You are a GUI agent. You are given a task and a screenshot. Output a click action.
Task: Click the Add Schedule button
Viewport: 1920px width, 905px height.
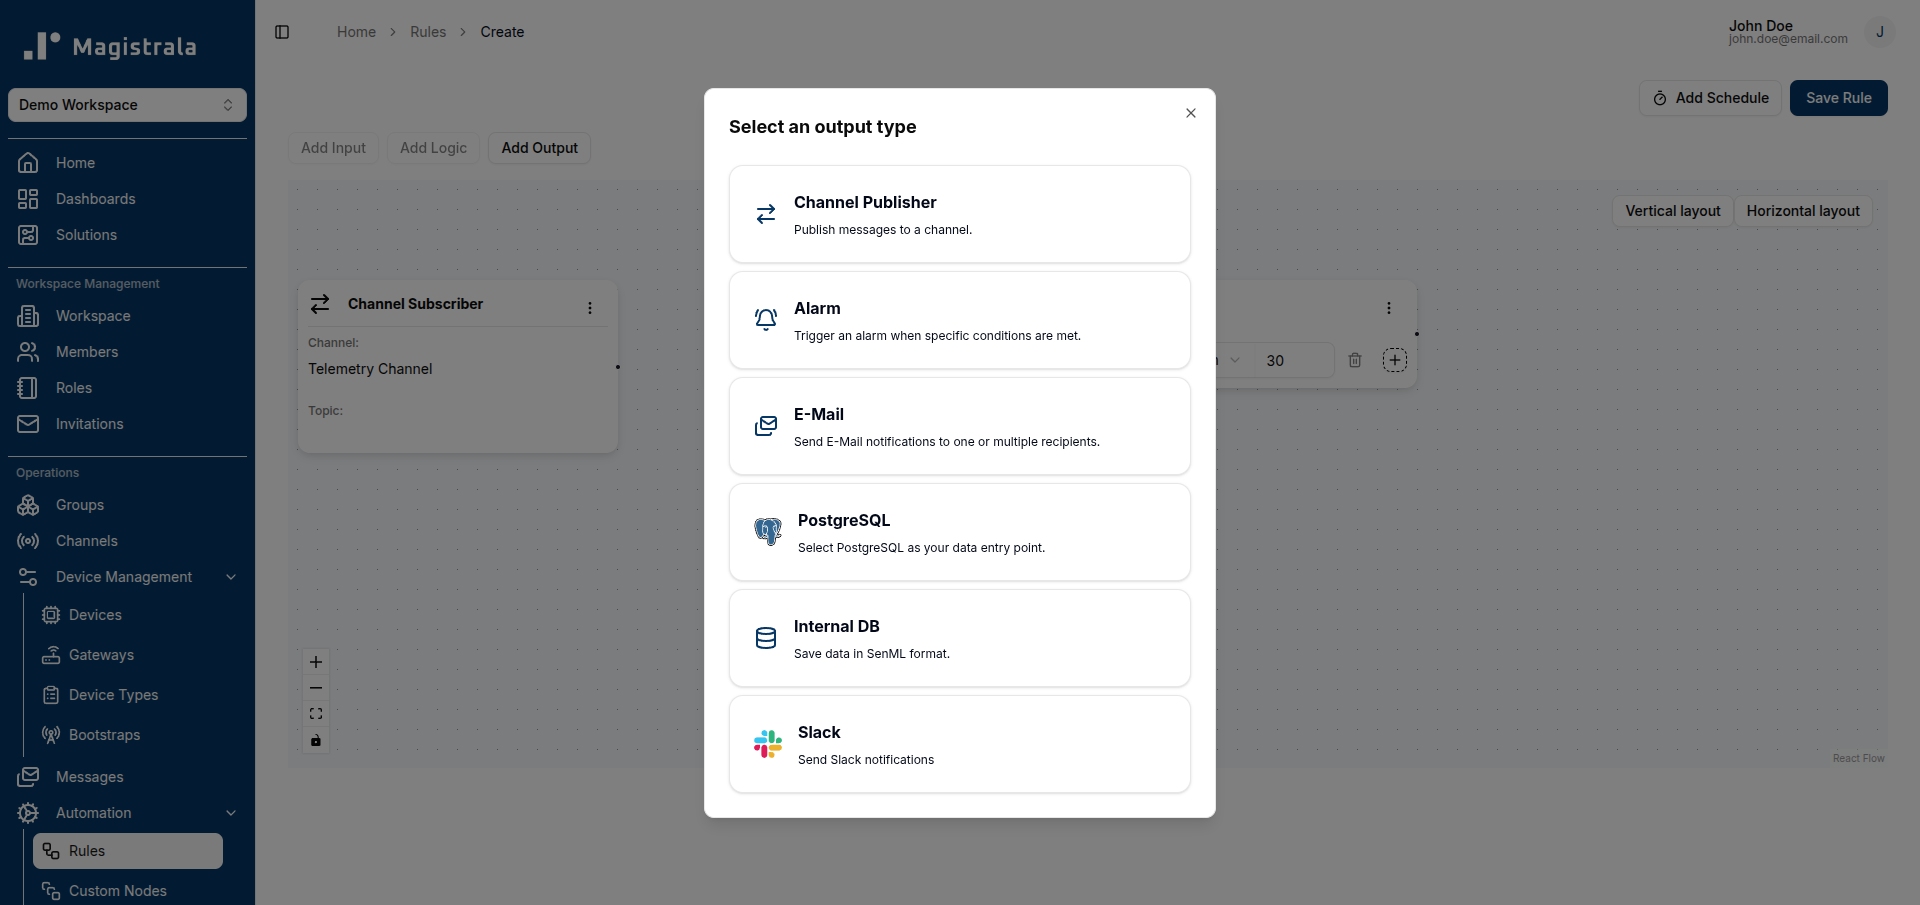[x=1710, y=98]
